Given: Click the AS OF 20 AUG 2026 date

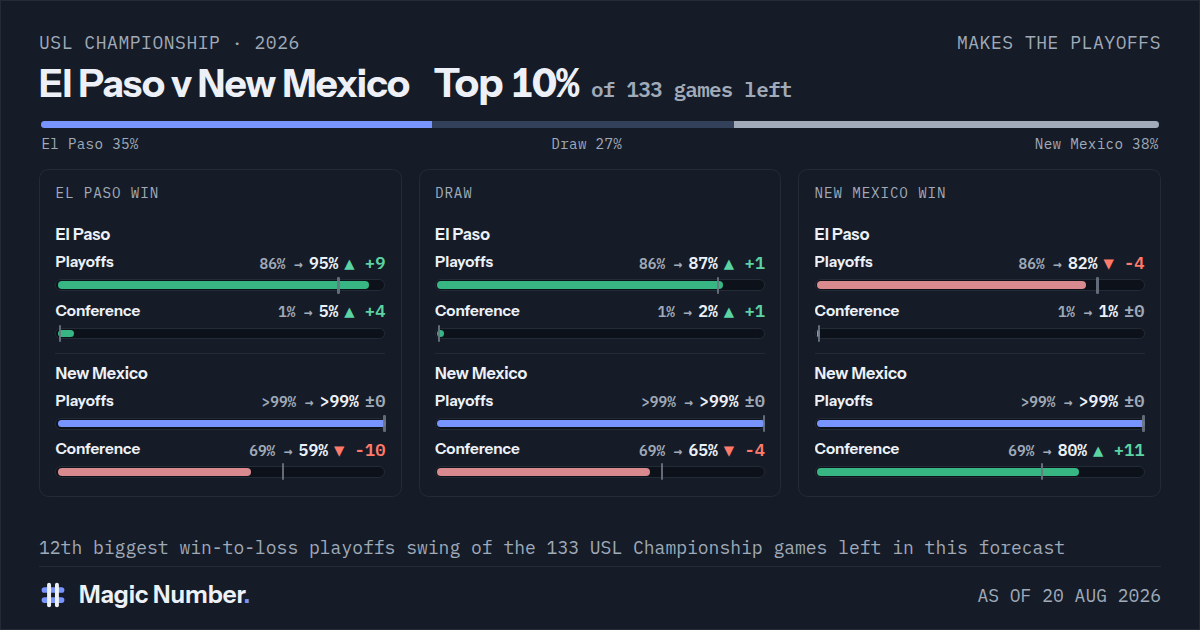Looking at the screenshot, I should pyautogui.click(x=1069, y=596).
